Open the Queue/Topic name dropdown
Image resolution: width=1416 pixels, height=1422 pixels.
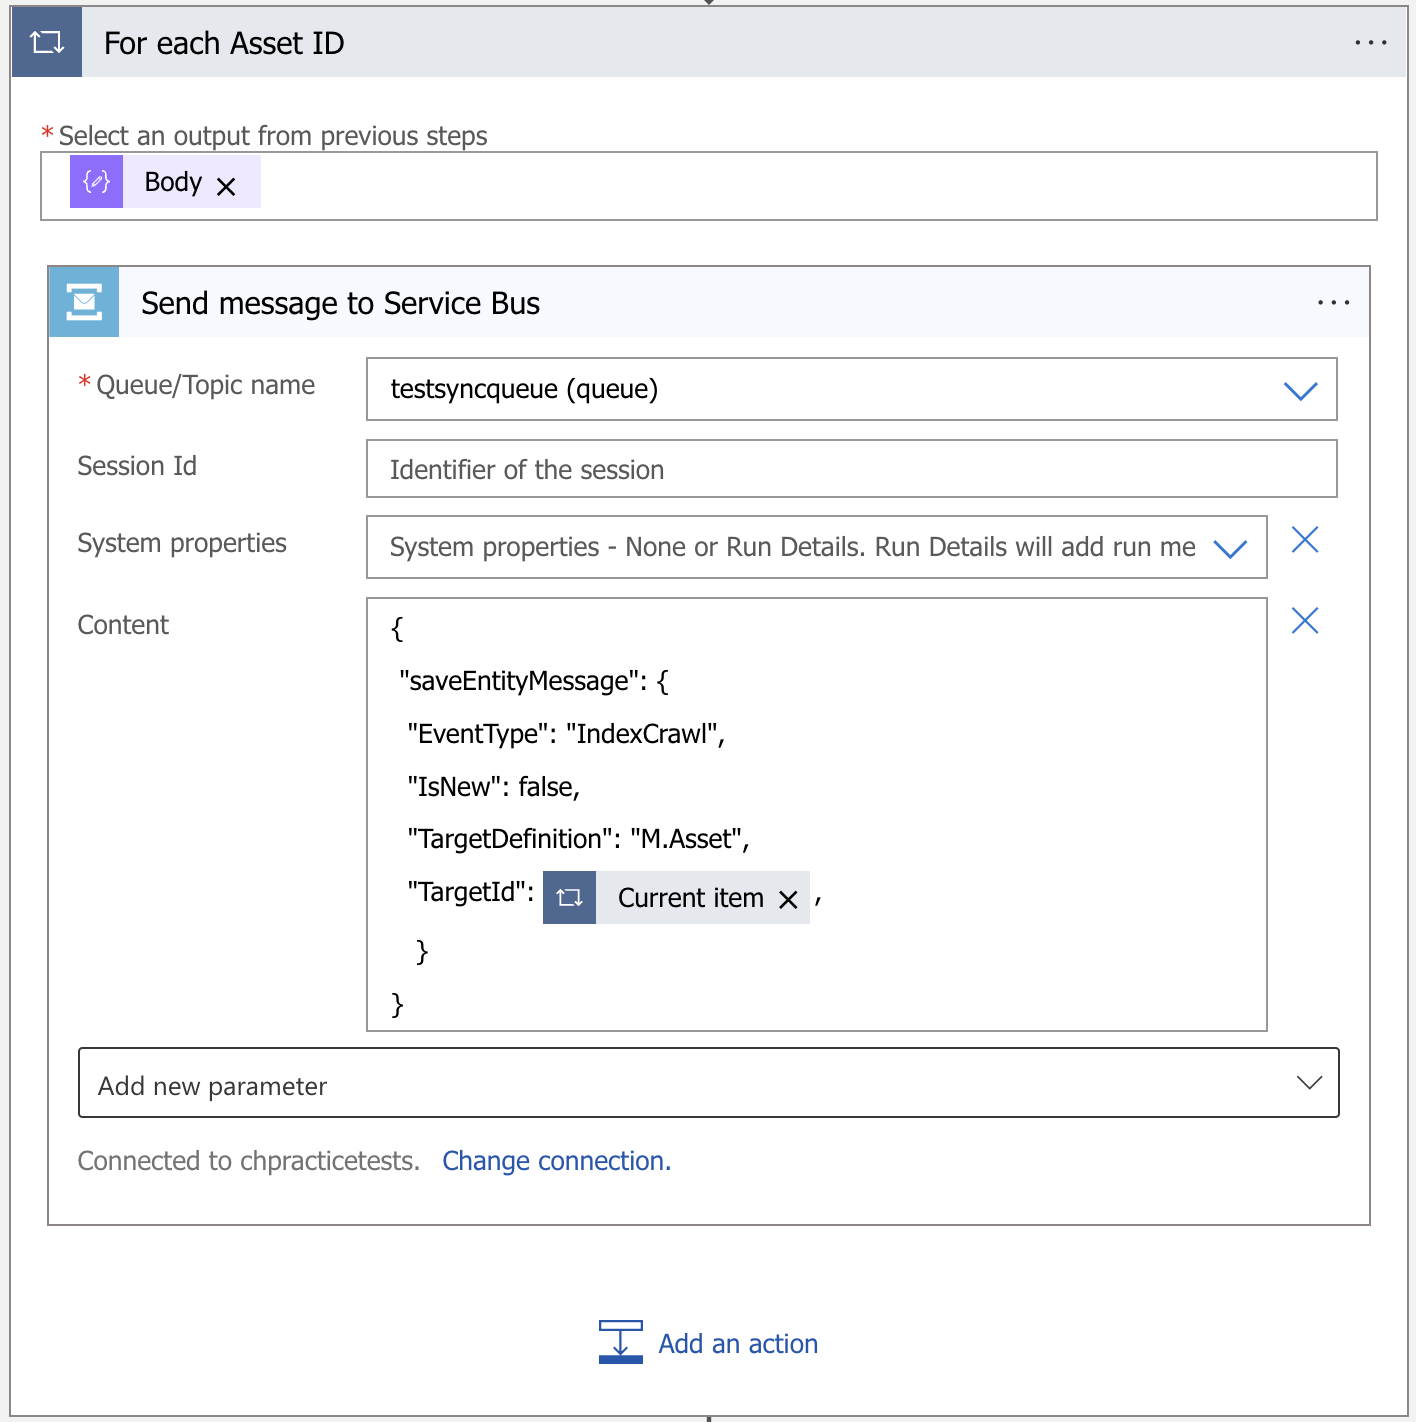[1300, 390]
